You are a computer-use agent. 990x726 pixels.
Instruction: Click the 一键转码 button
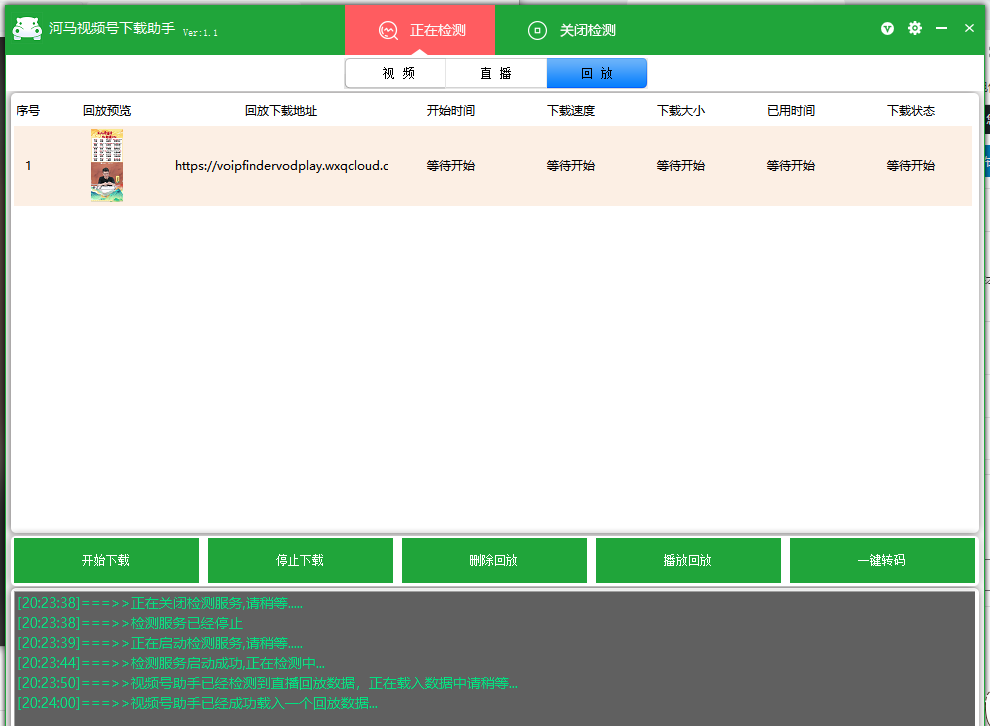click(x=881, y=560)
